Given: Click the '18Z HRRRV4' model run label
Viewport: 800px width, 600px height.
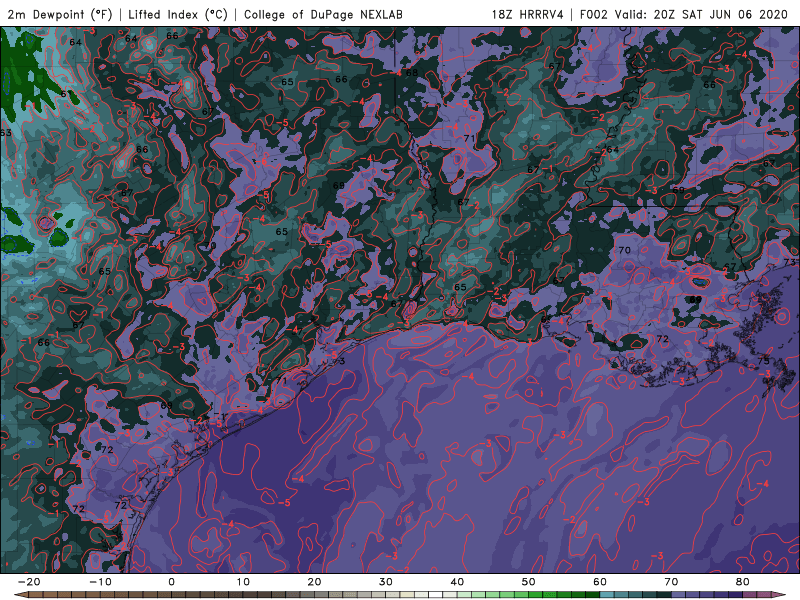Looking at the screenshot, I should [528, 14].
